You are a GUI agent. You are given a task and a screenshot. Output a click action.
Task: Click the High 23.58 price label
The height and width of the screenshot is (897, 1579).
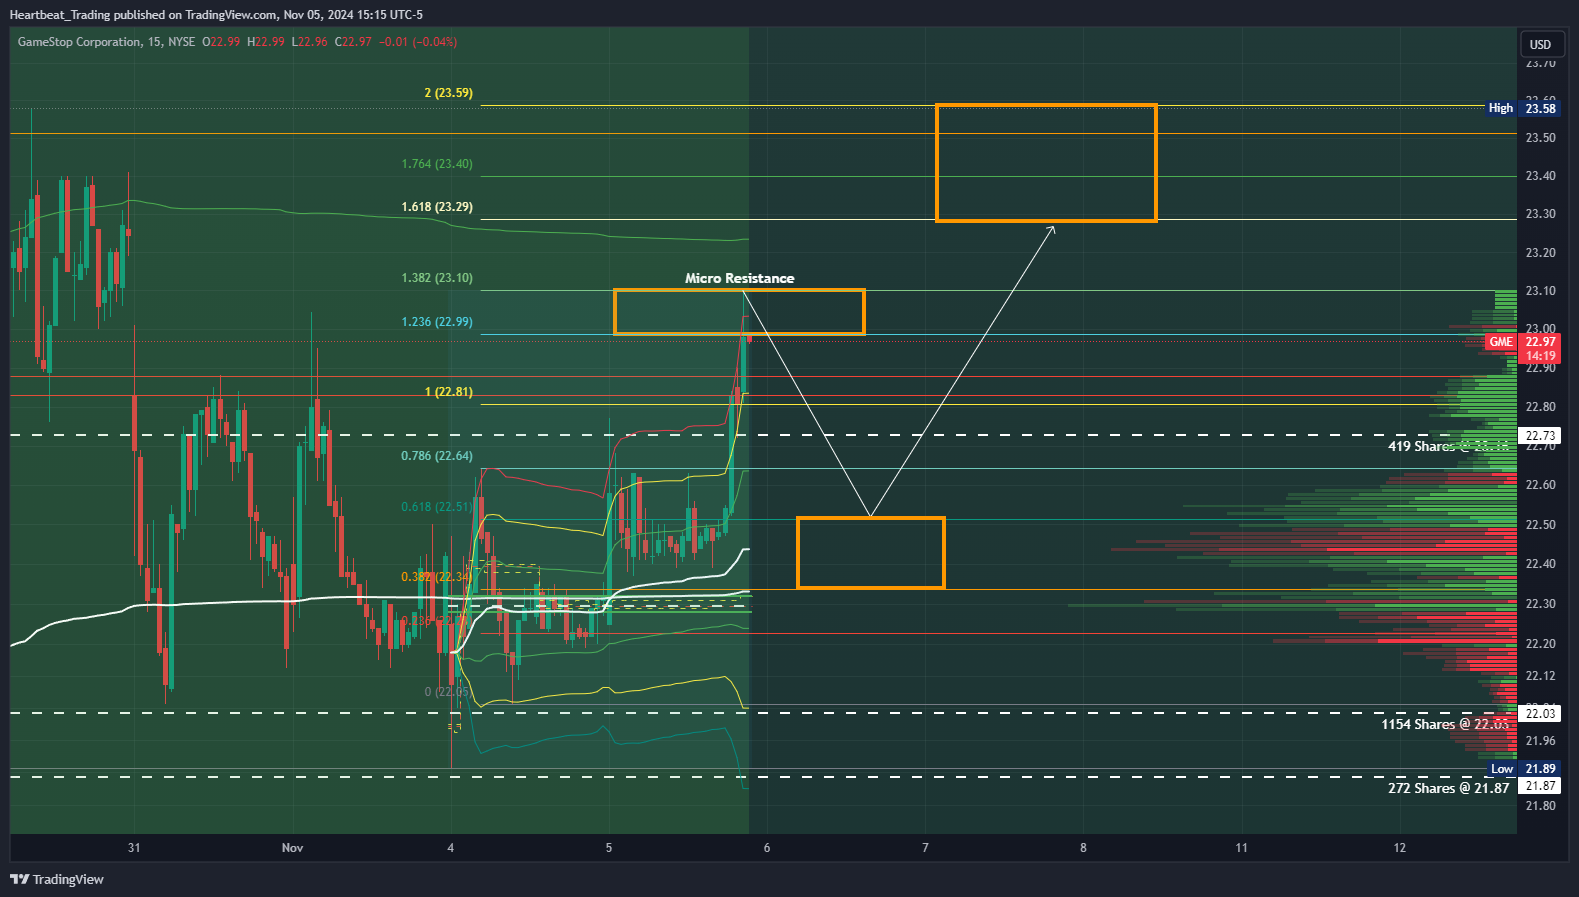(x=1522, y=108)
